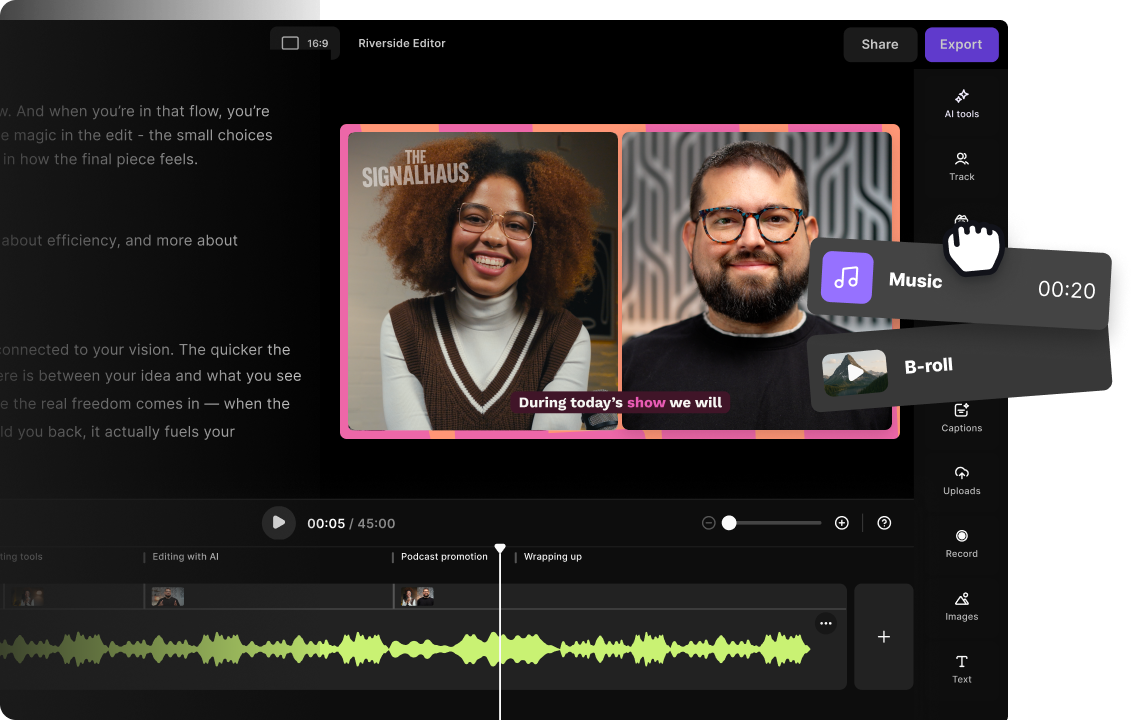This screenshot has height=720, width=1132.
Task: Click the purple Music note icon
Action: coord(847,277)
